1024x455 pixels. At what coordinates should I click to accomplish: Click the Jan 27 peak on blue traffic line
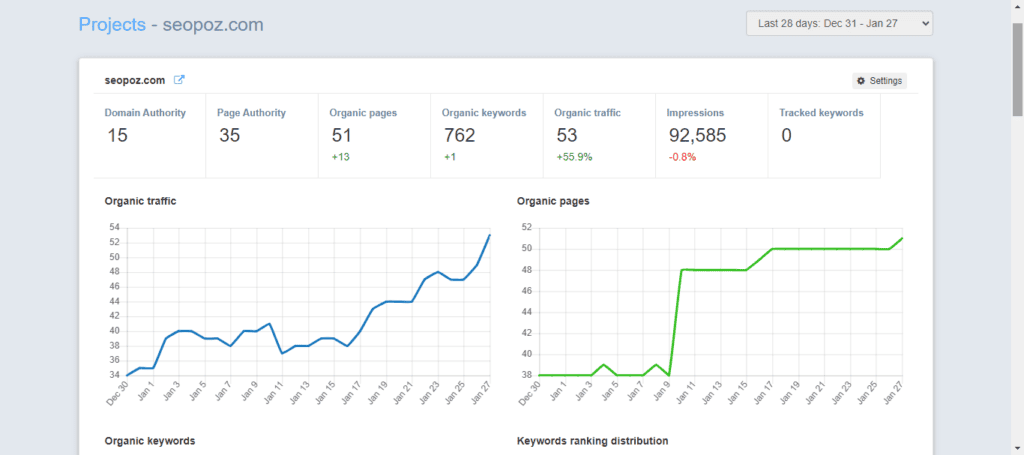[x=489, y=235]
